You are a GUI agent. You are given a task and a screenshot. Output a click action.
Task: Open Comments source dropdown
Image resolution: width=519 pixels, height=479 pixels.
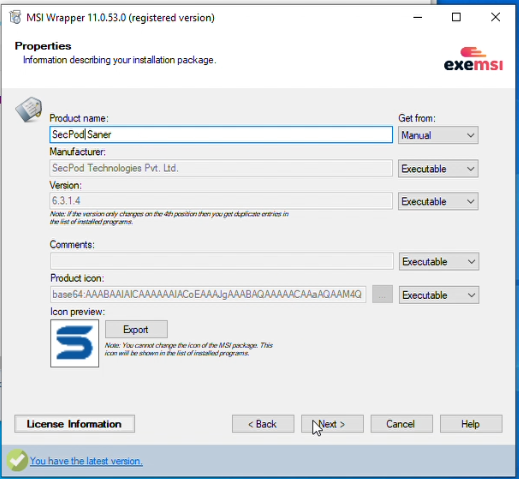coord(439,261)
